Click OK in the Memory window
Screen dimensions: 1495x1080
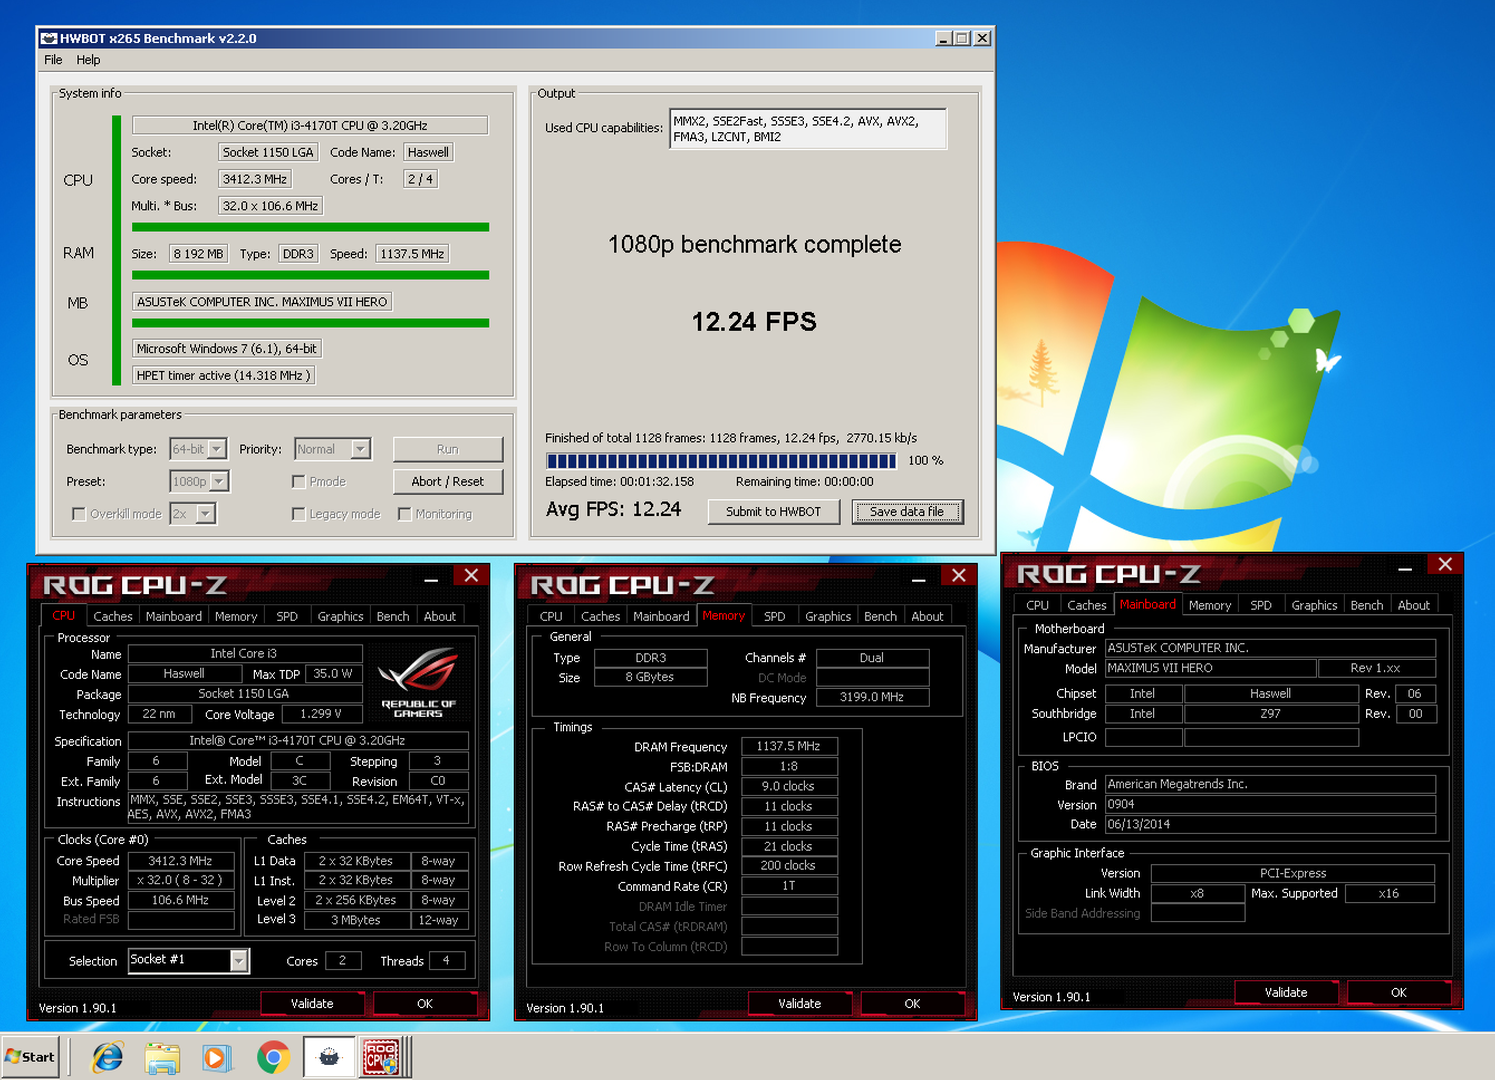[x=912, y=1003]
